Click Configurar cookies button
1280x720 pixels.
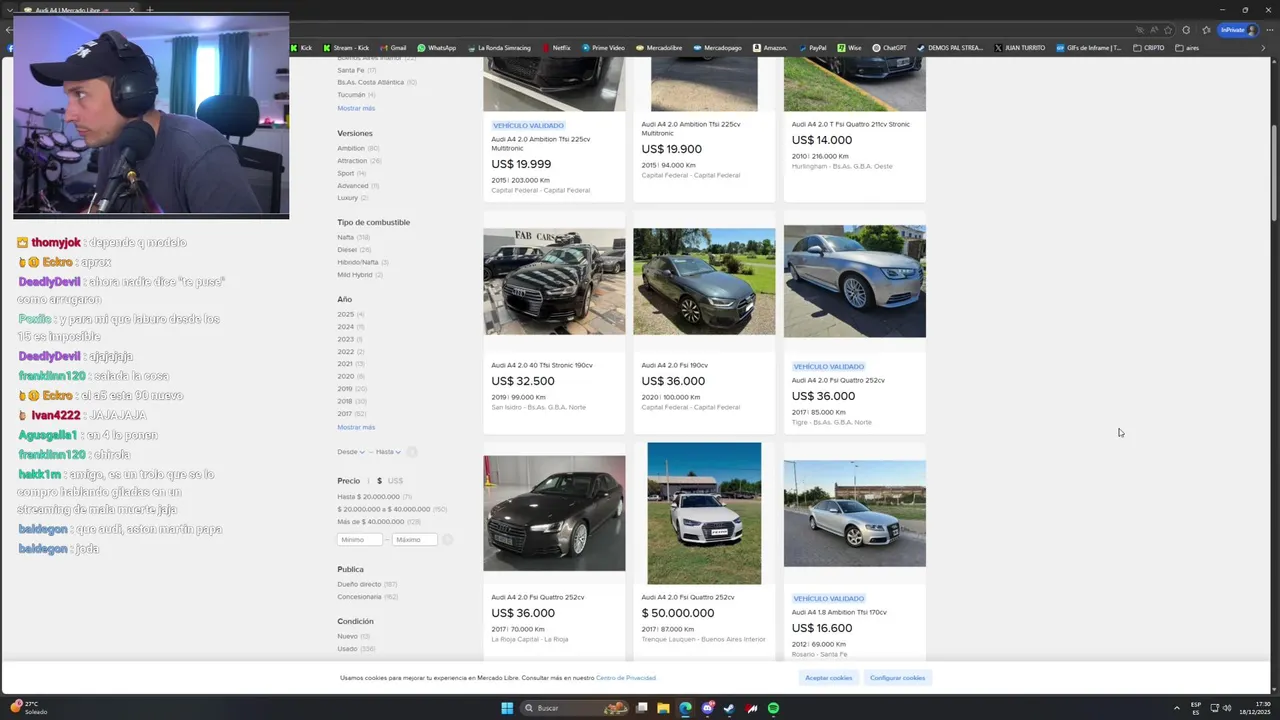click(897, 678)
